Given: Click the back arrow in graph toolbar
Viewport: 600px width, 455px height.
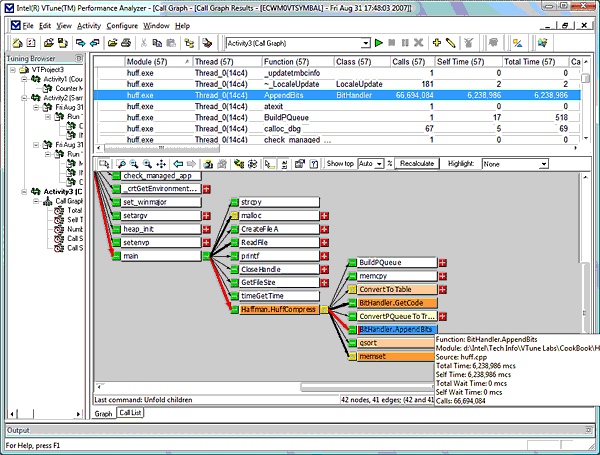Looking at the screenshot, I should [179, 164].
